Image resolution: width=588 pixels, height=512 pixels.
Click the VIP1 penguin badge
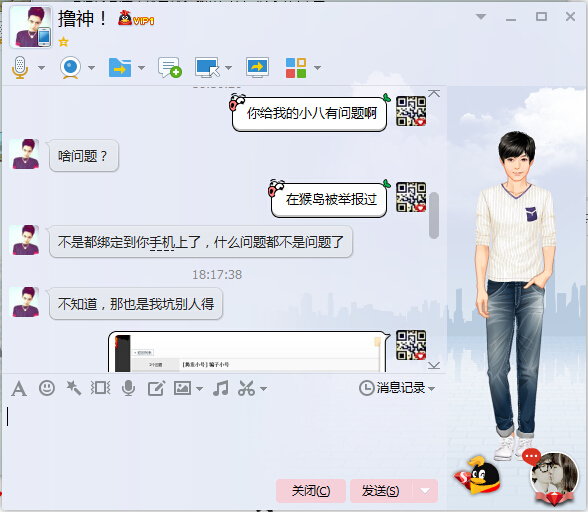136,19
